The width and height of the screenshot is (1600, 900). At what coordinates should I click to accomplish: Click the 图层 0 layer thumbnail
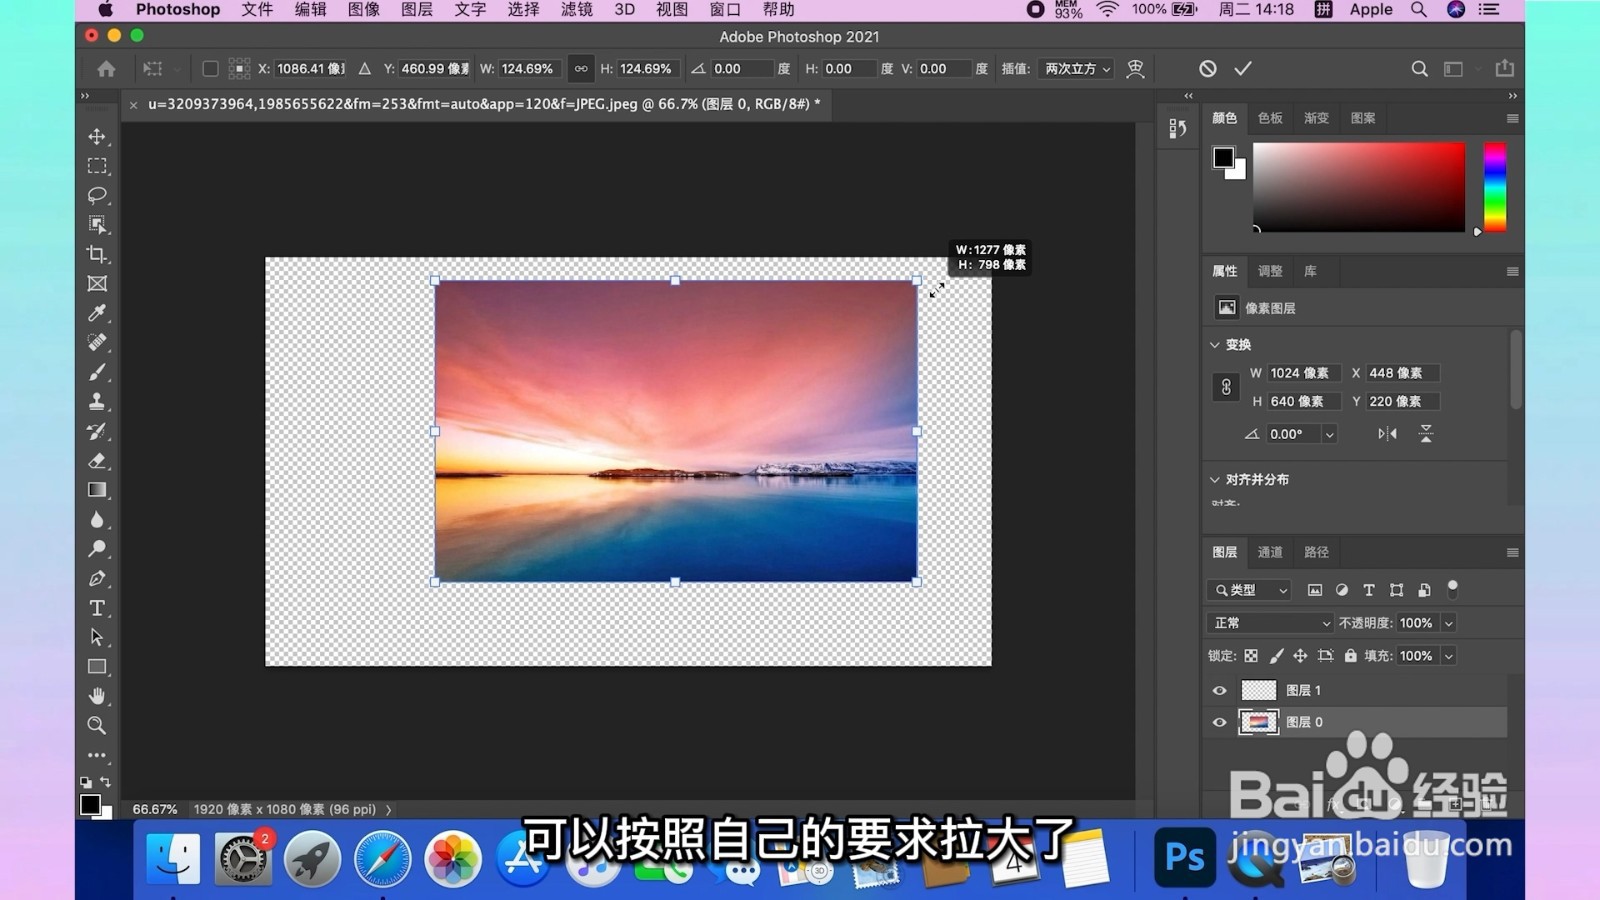tap(1258, 722)
